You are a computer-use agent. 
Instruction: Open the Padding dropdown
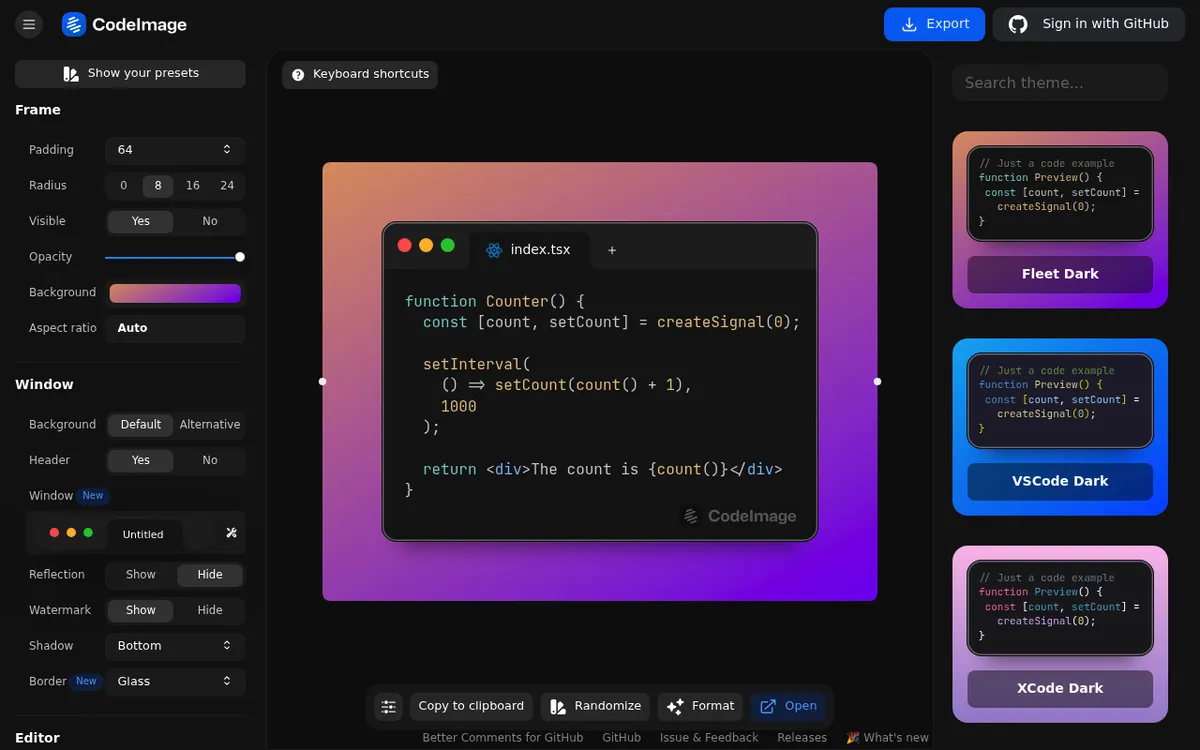point(175,150)
